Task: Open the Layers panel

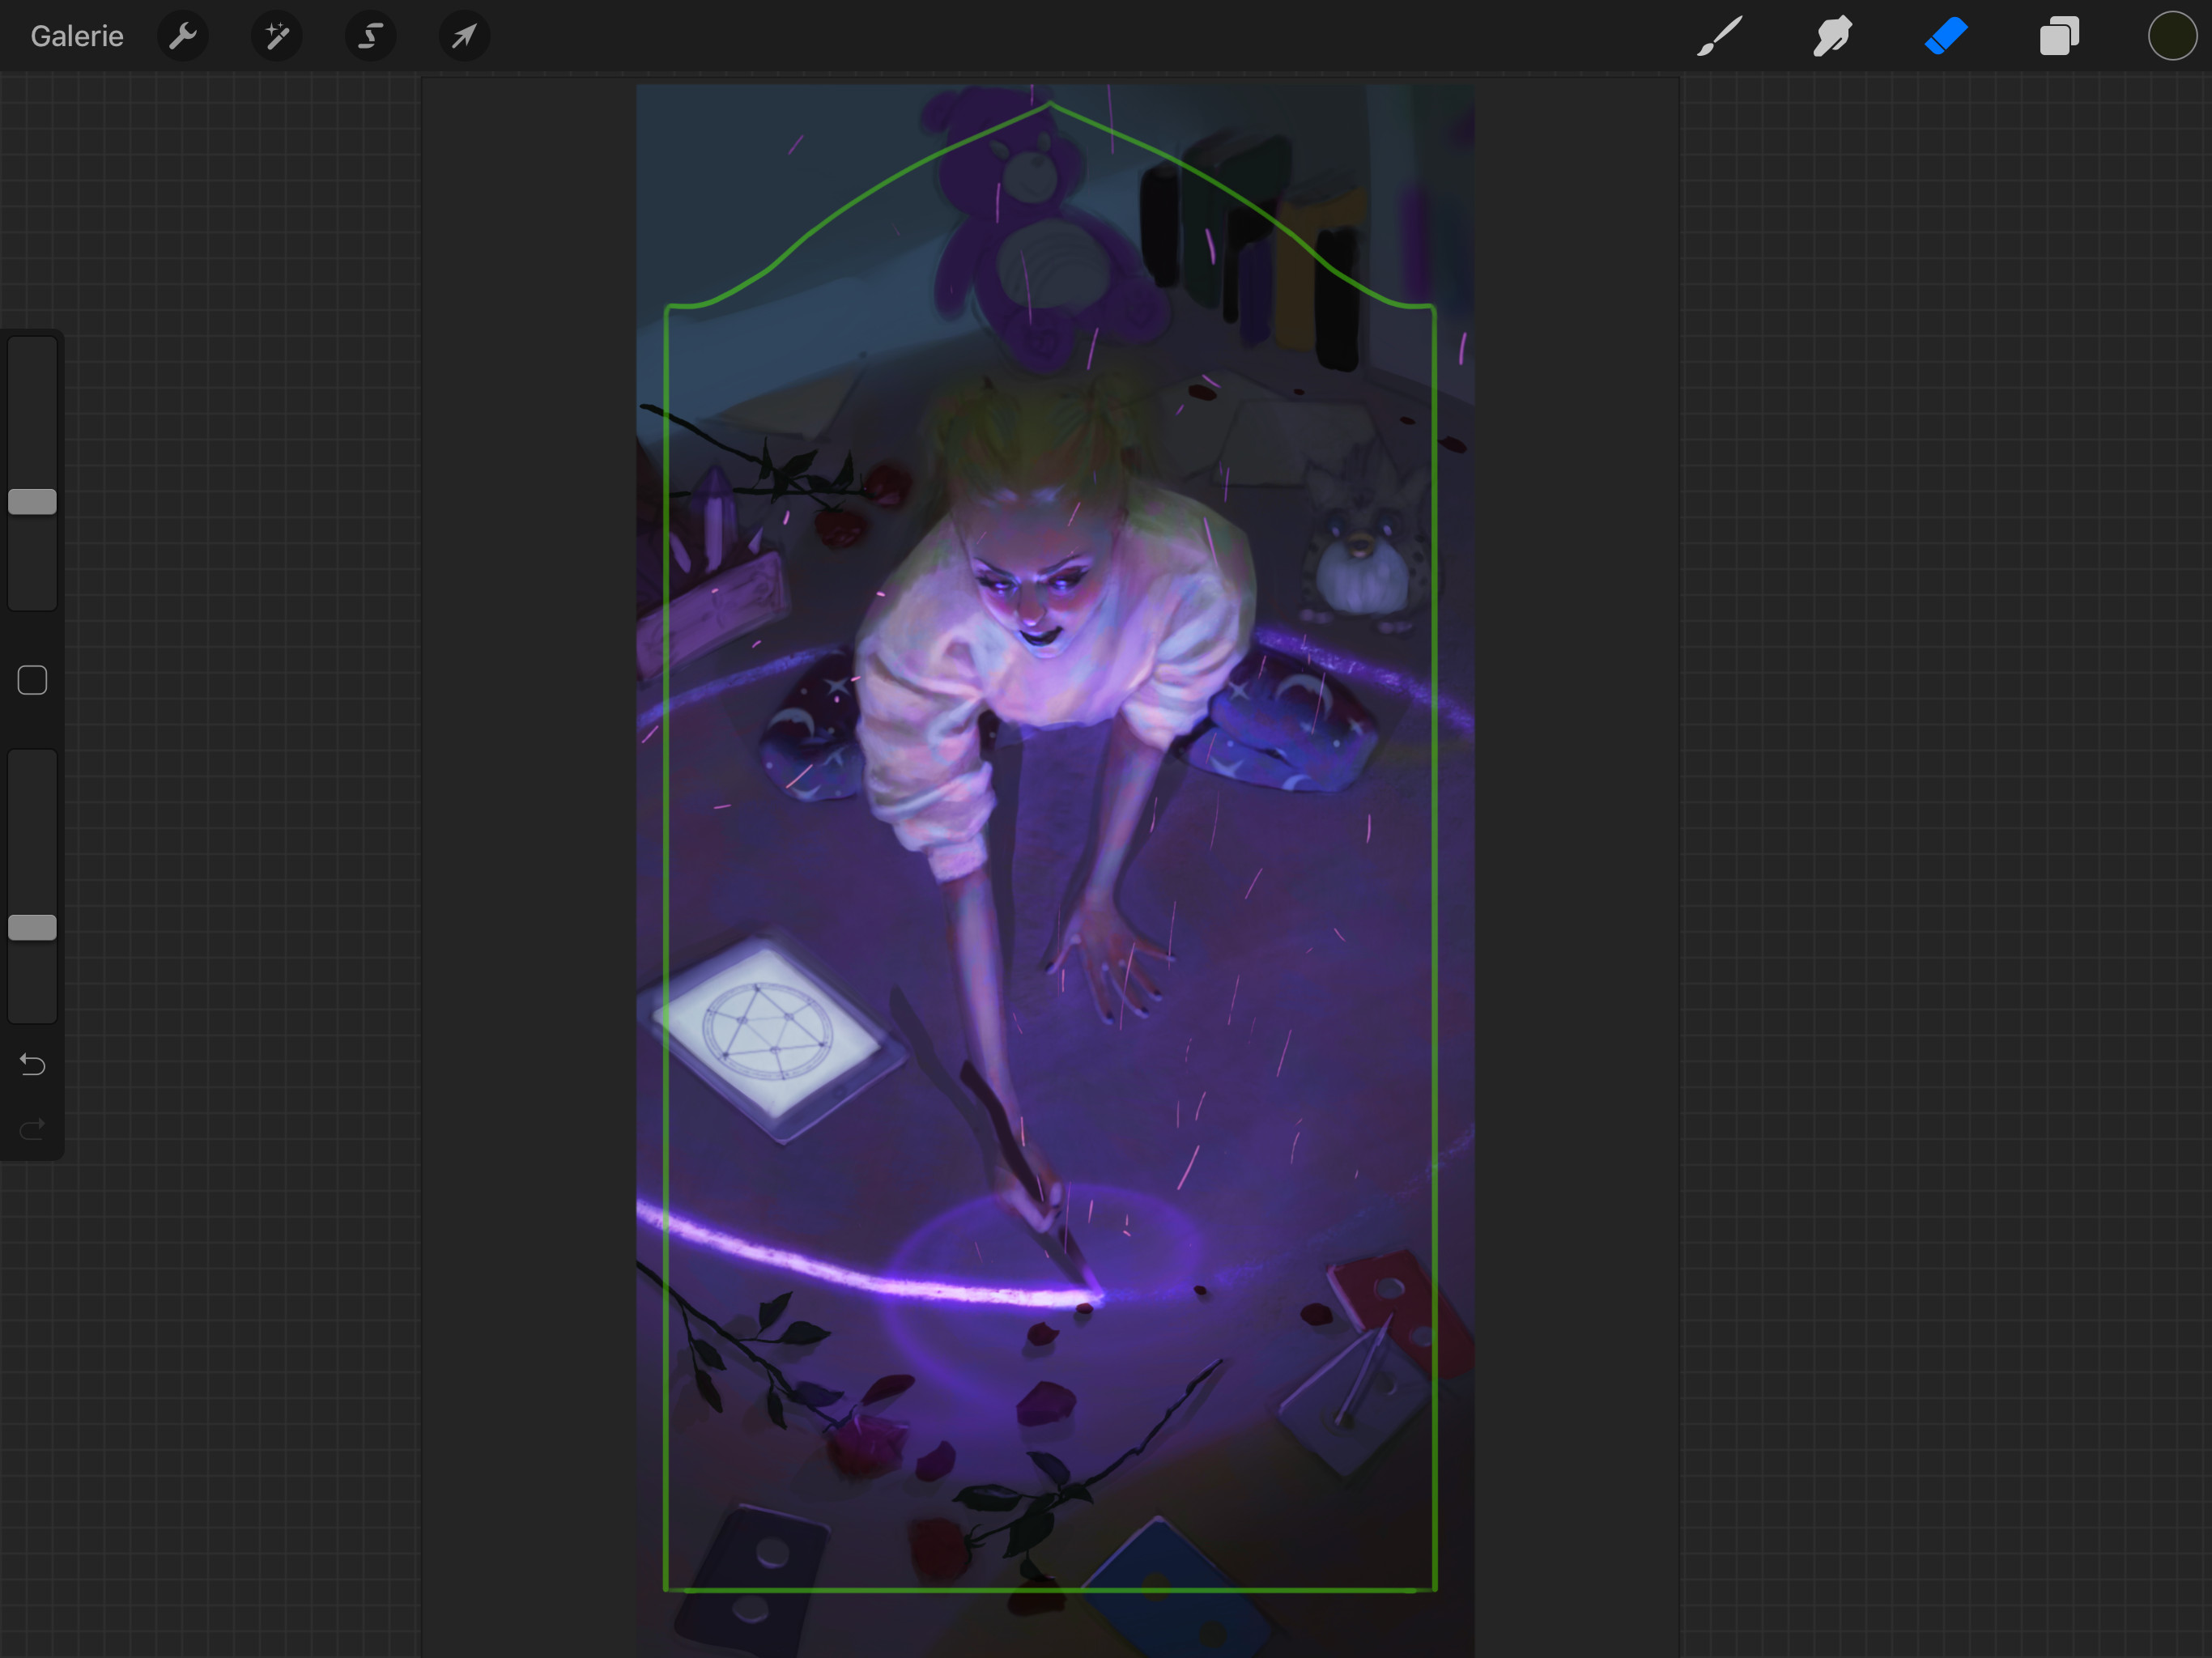Action: click(x=2059, y=37)
